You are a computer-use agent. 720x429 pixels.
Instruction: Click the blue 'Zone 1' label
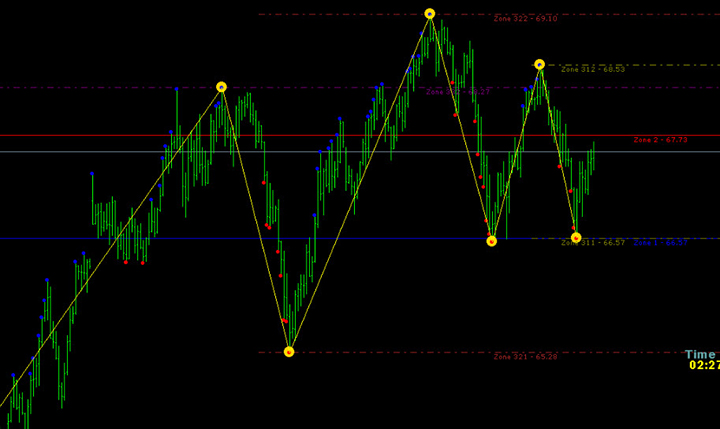(660, 243)
